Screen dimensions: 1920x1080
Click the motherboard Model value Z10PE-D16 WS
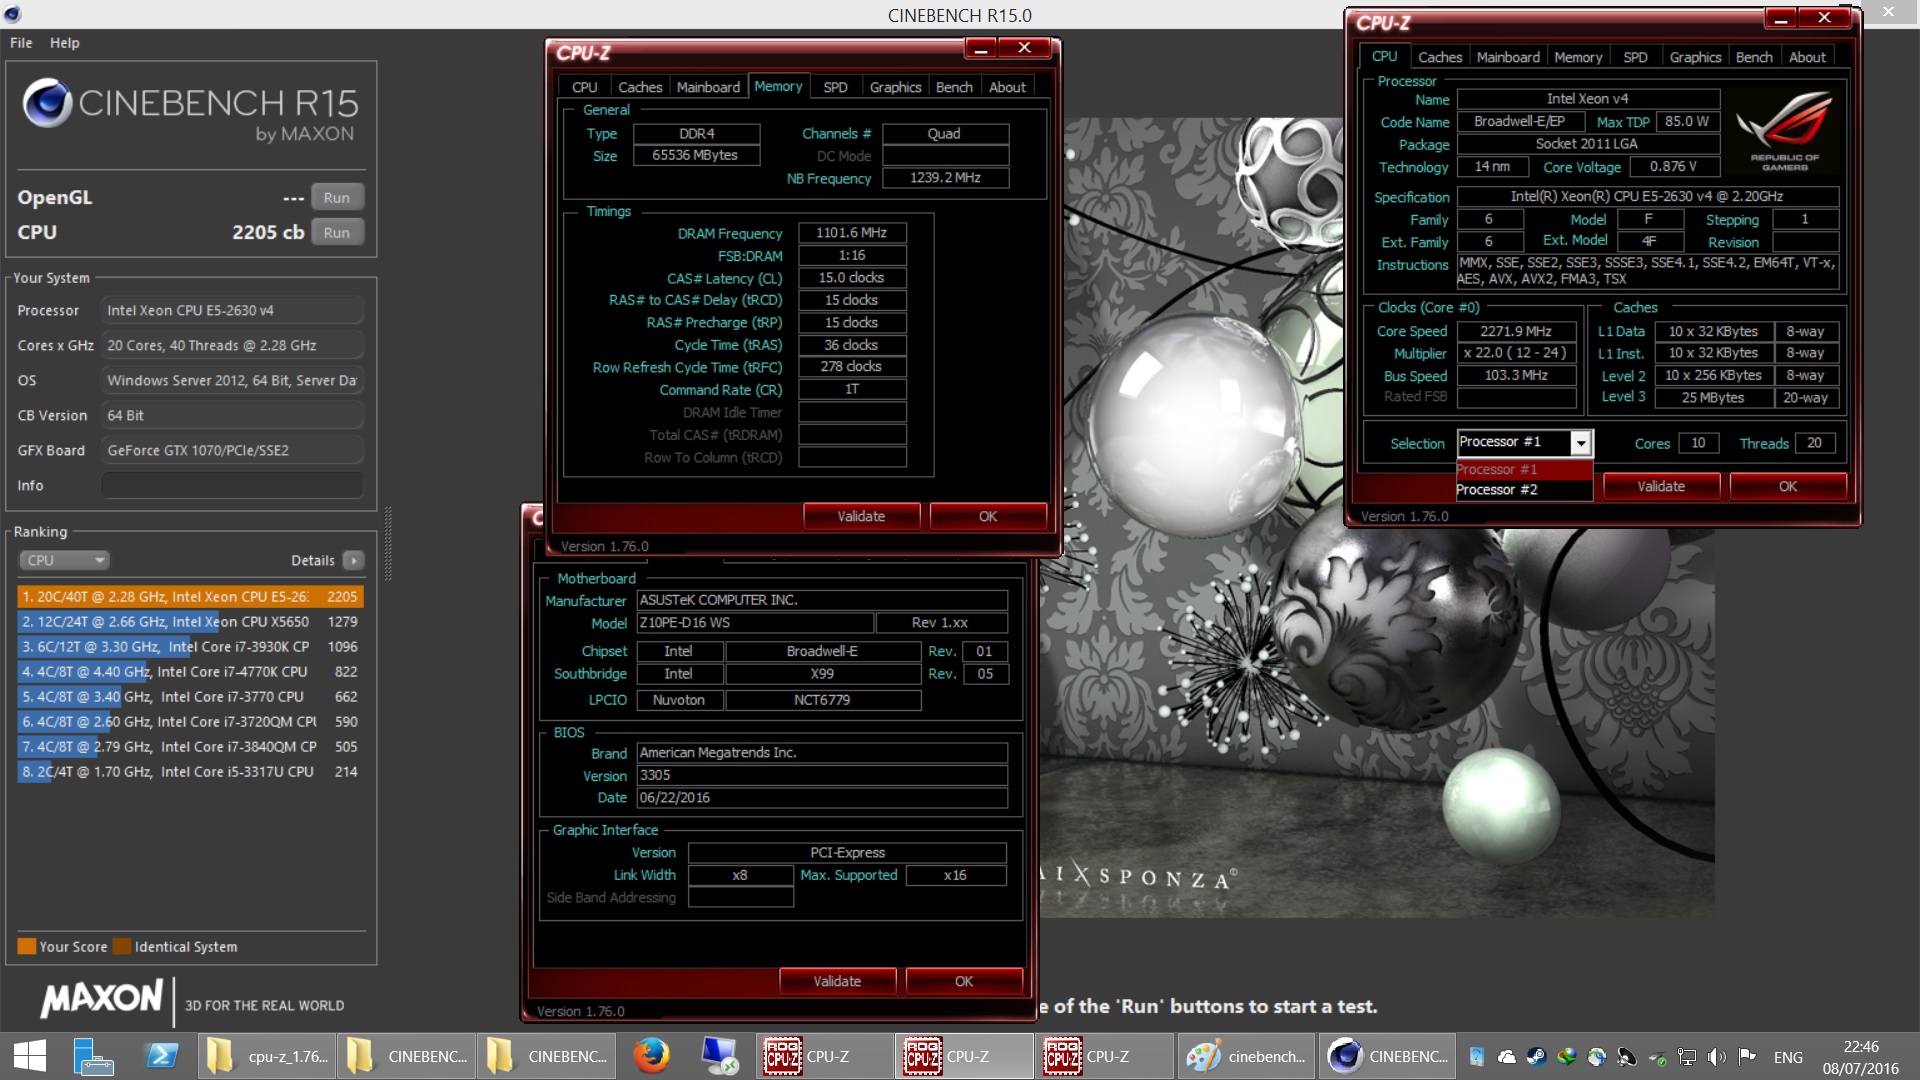(755, 623)
